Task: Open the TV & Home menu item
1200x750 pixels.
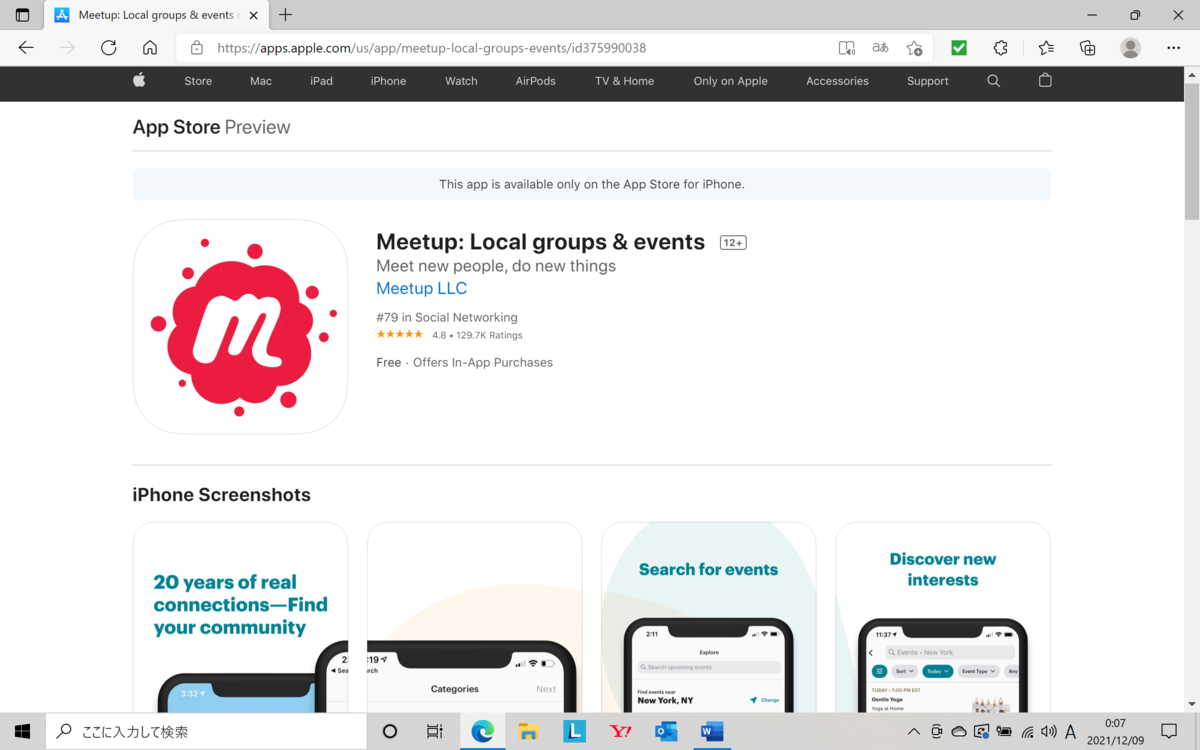Action: (x=624, y=81)
